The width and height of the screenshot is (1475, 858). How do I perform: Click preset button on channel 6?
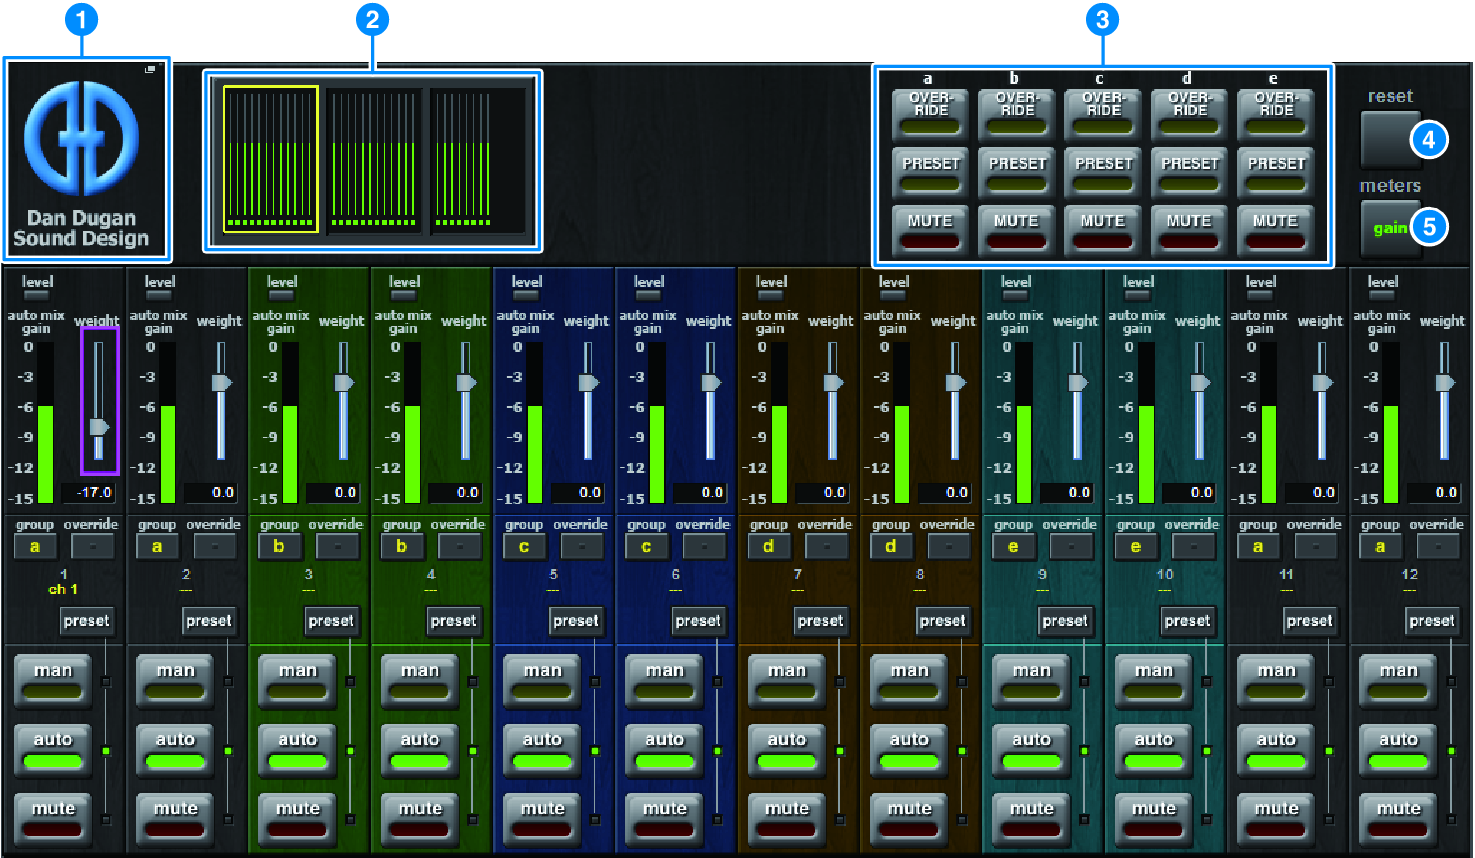(698, 621)
